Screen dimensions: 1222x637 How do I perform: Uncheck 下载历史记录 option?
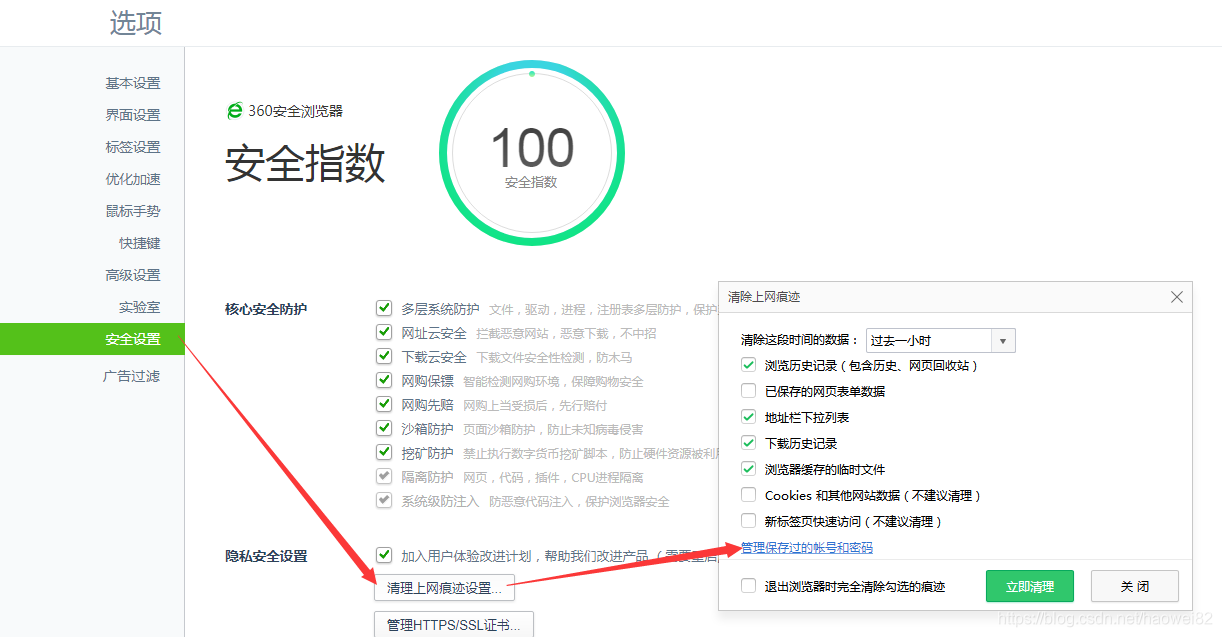point(748,443)
